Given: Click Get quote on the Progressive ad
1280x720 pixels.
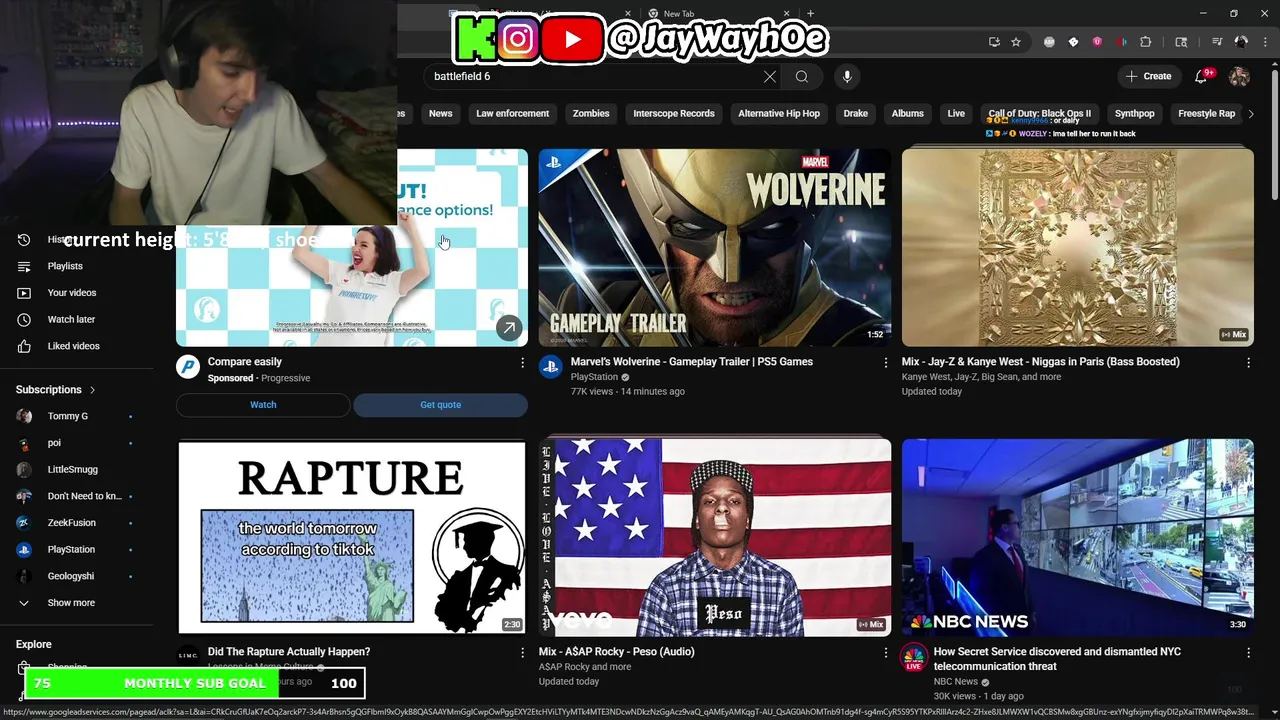Looking at the screenshot, I should click(440, 405).
